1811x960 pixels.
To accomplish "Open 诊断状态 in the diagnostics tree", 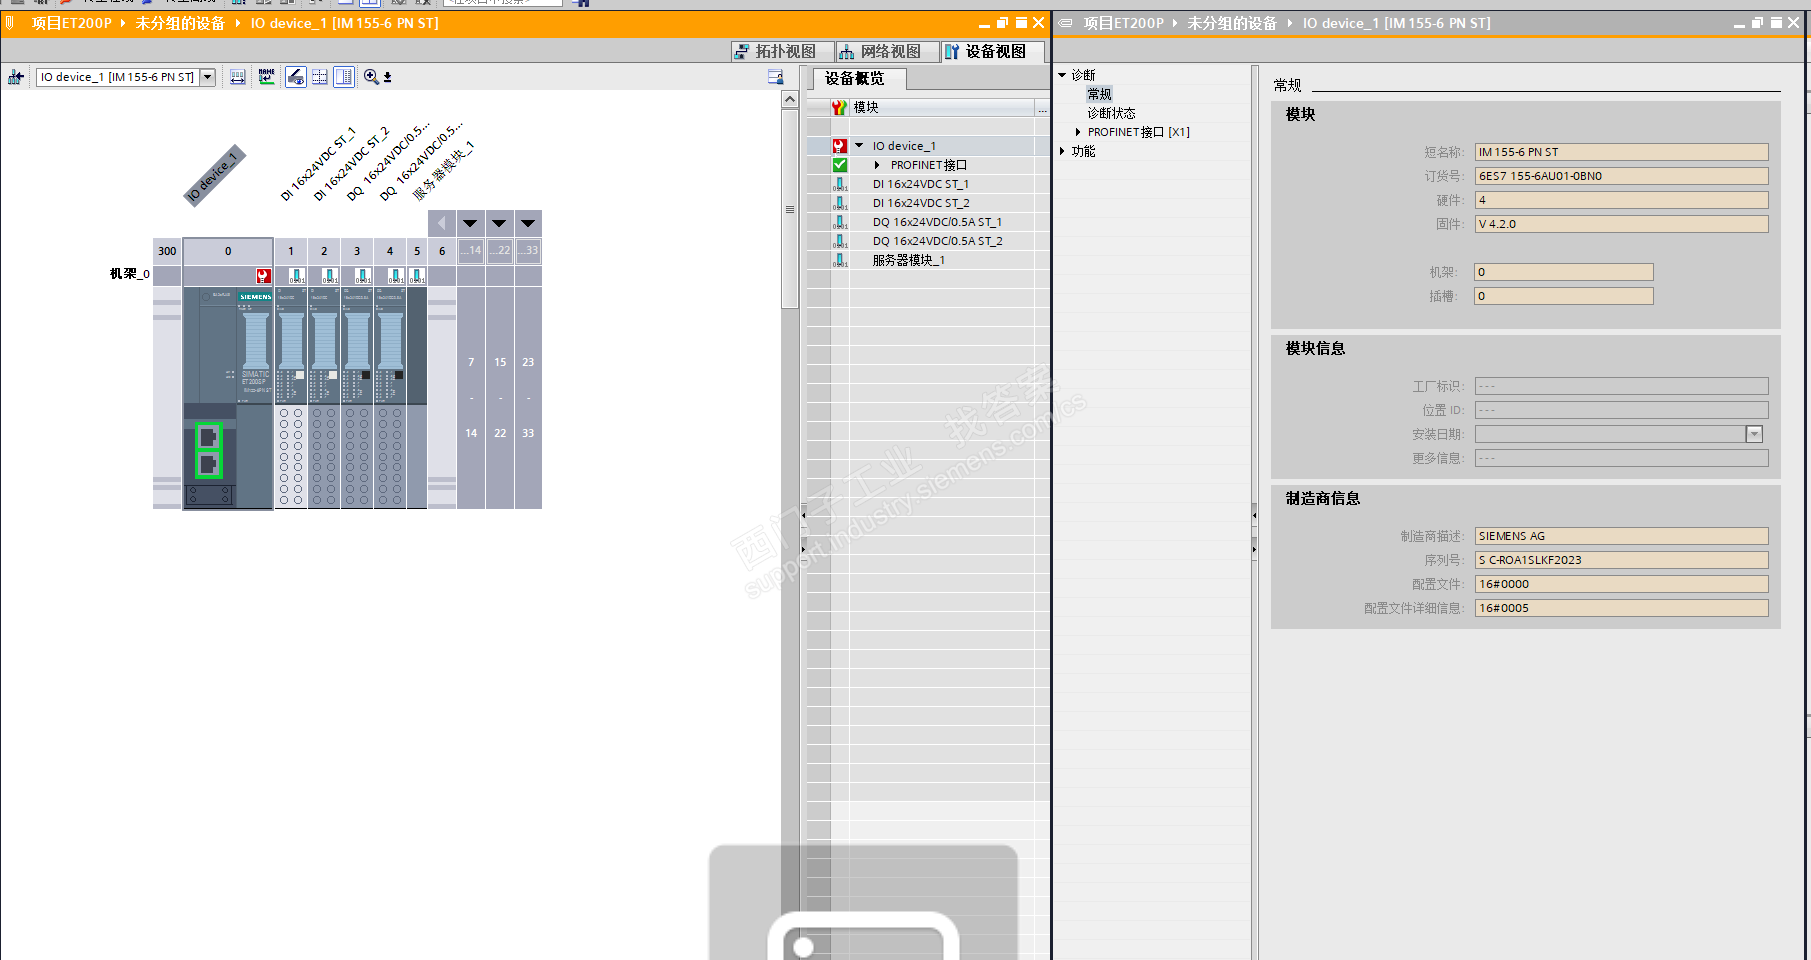I will (x=1111, y=113).
